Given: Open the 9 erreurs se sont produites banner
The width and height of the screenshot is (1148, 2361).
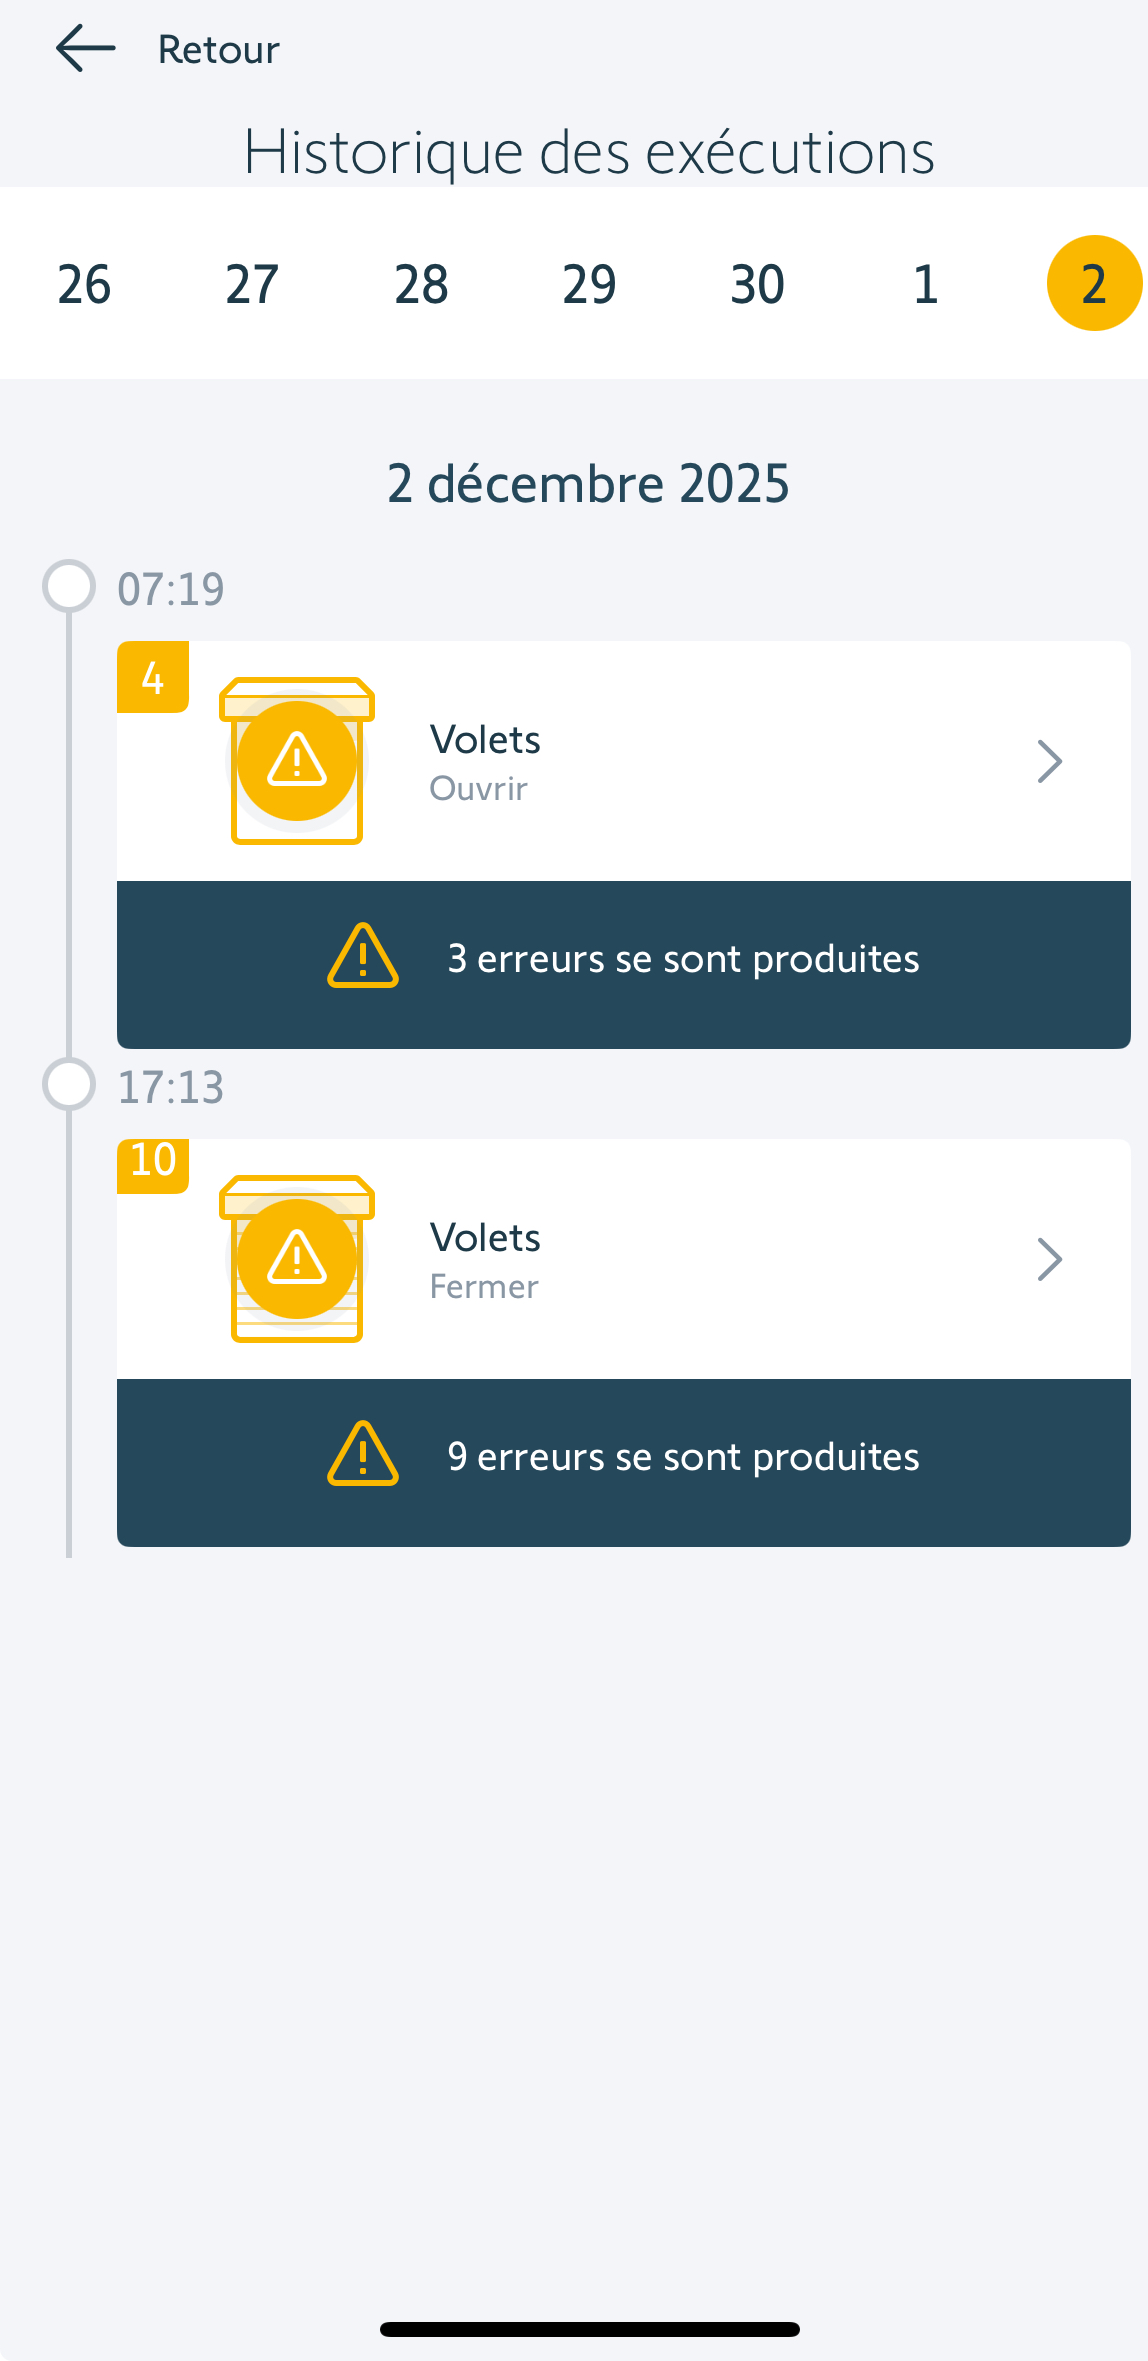Looking at the screenshot, I should (x=684, y=1458).
